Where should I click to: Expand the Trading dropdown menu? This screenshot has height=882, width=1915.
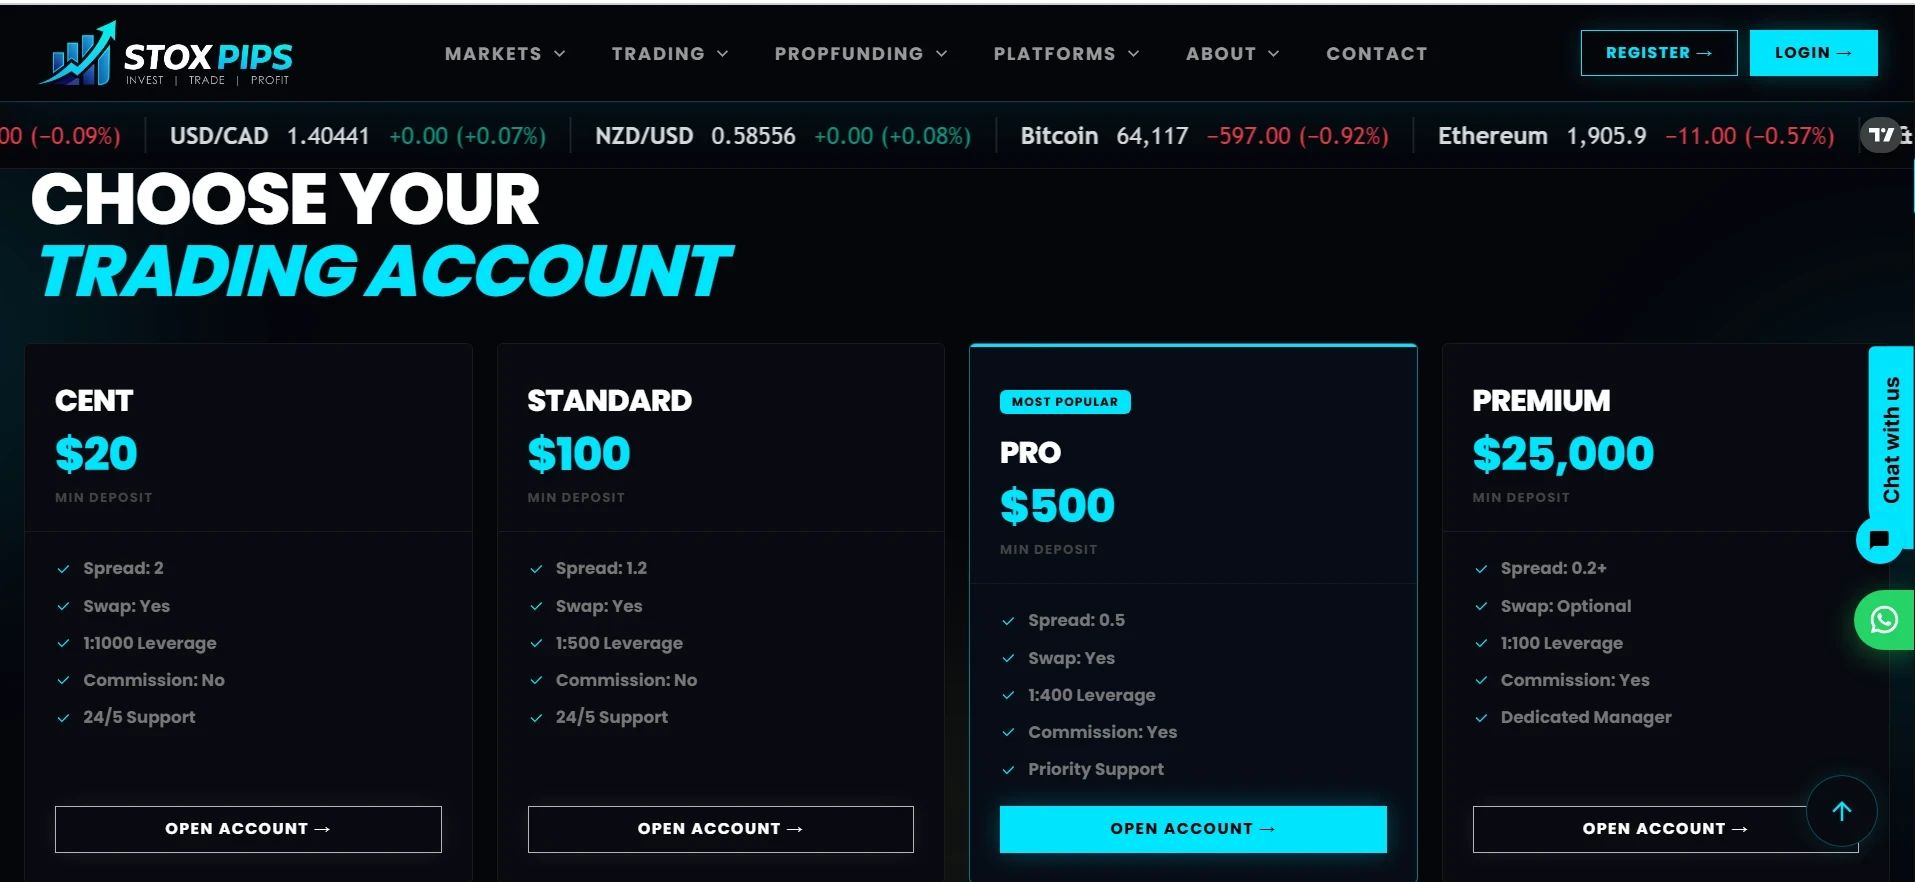[670, 54]
